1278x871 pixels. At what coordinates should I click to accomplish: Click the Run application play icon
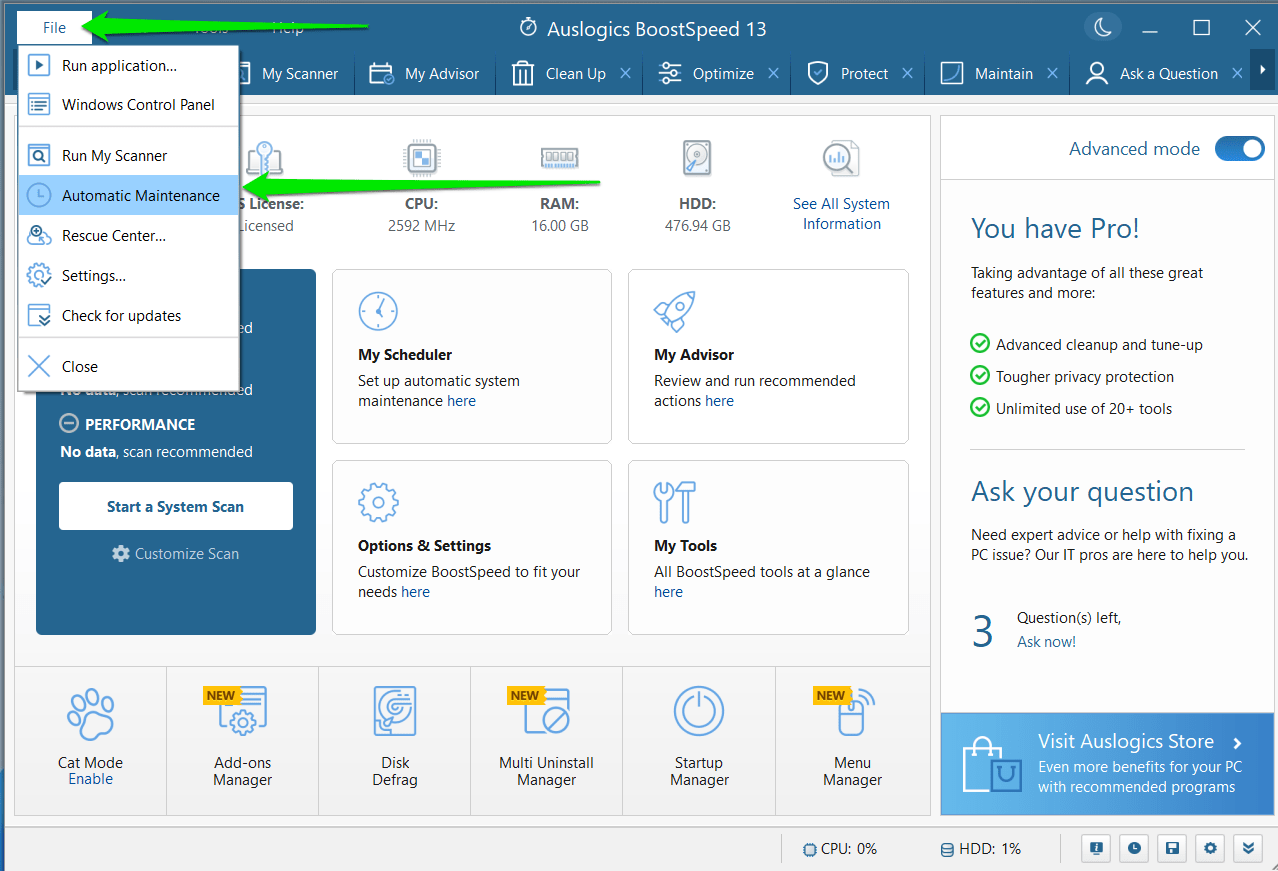coord(38,66)
